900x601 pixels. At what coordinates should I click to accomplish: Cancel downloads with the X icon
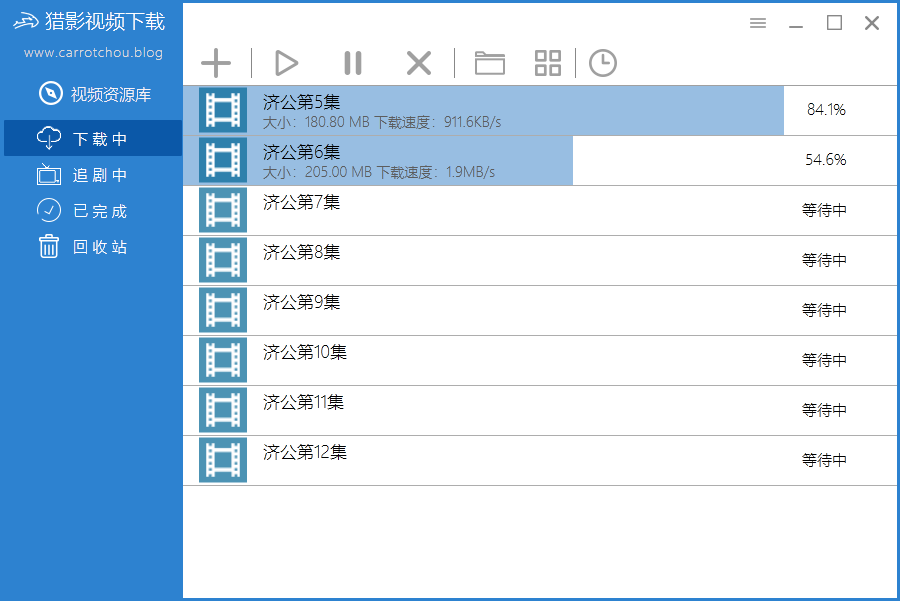pos(418,62)
